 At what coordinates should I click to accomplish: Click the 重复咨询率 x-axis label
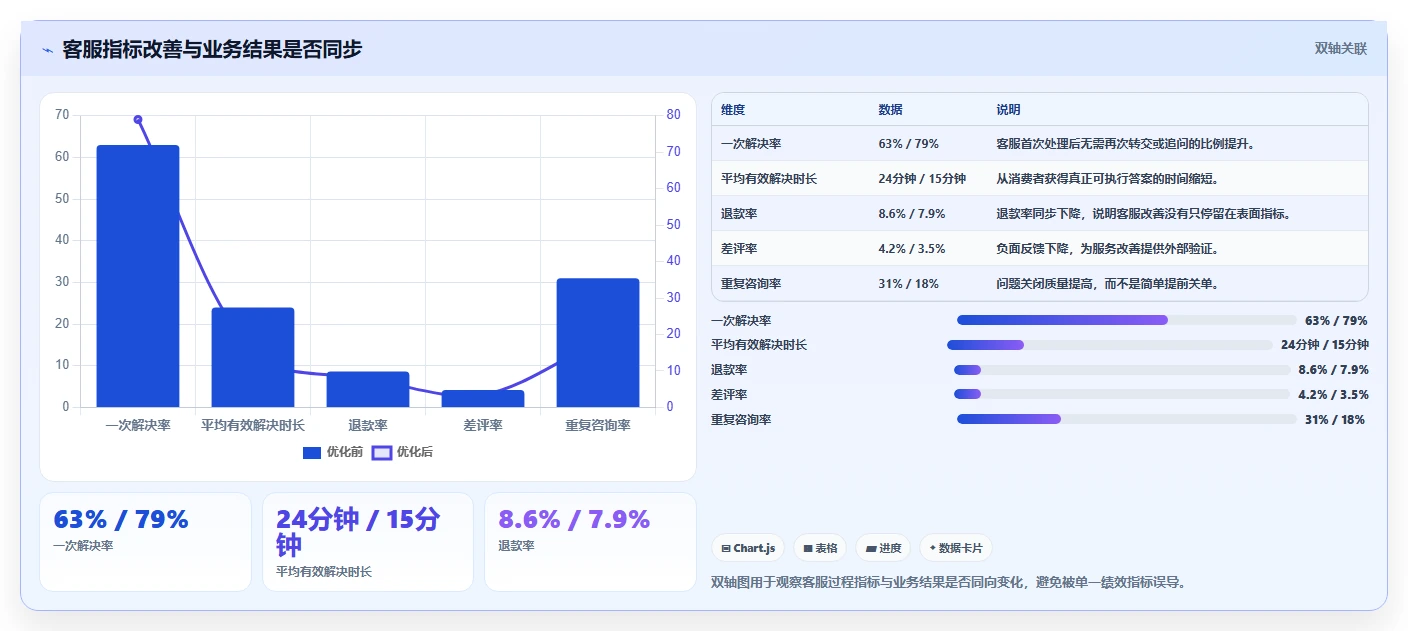tap(598, 425)
